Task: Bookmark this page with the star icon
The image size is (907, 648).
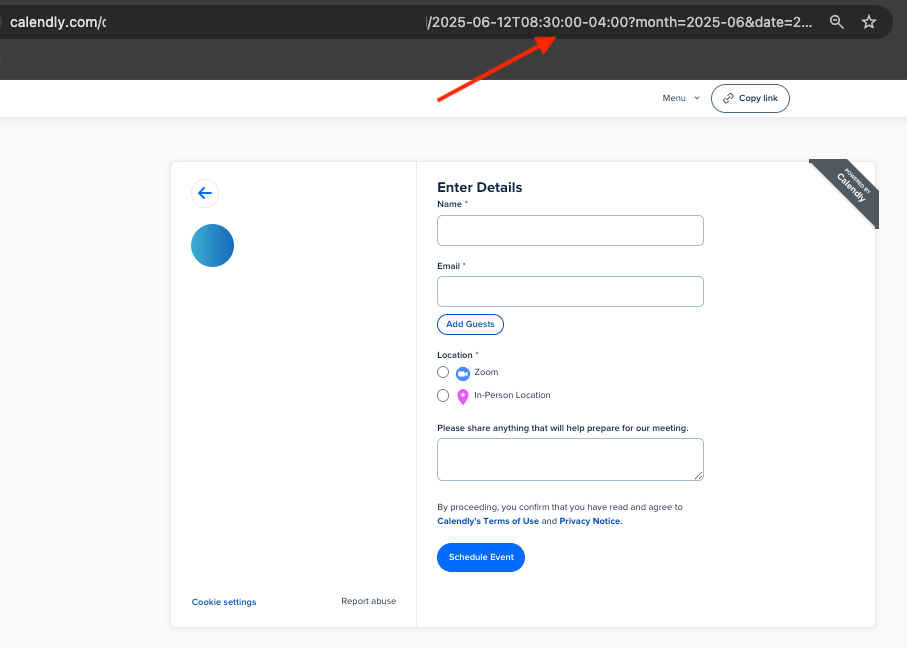Action: (x=869, y=22)
